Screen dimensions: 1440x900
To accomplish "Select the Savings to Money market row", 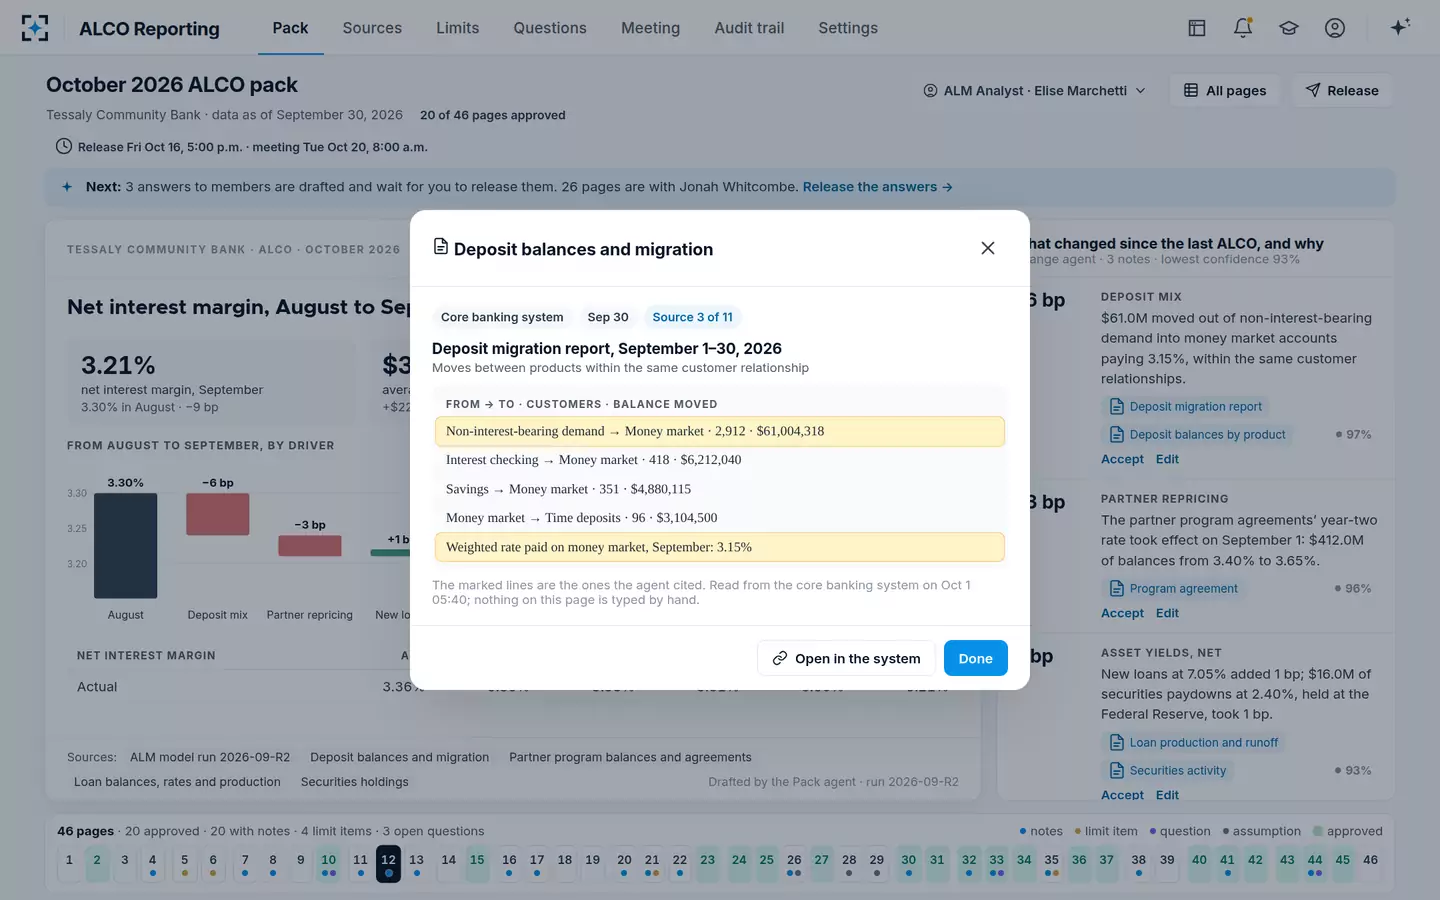I will (x=719, y=489).
